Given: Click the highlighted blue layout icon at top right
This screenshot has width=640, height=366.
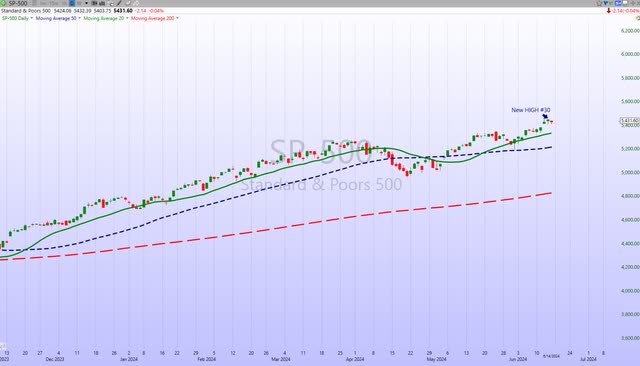Looking at the screenshot, I should point(618,3).
